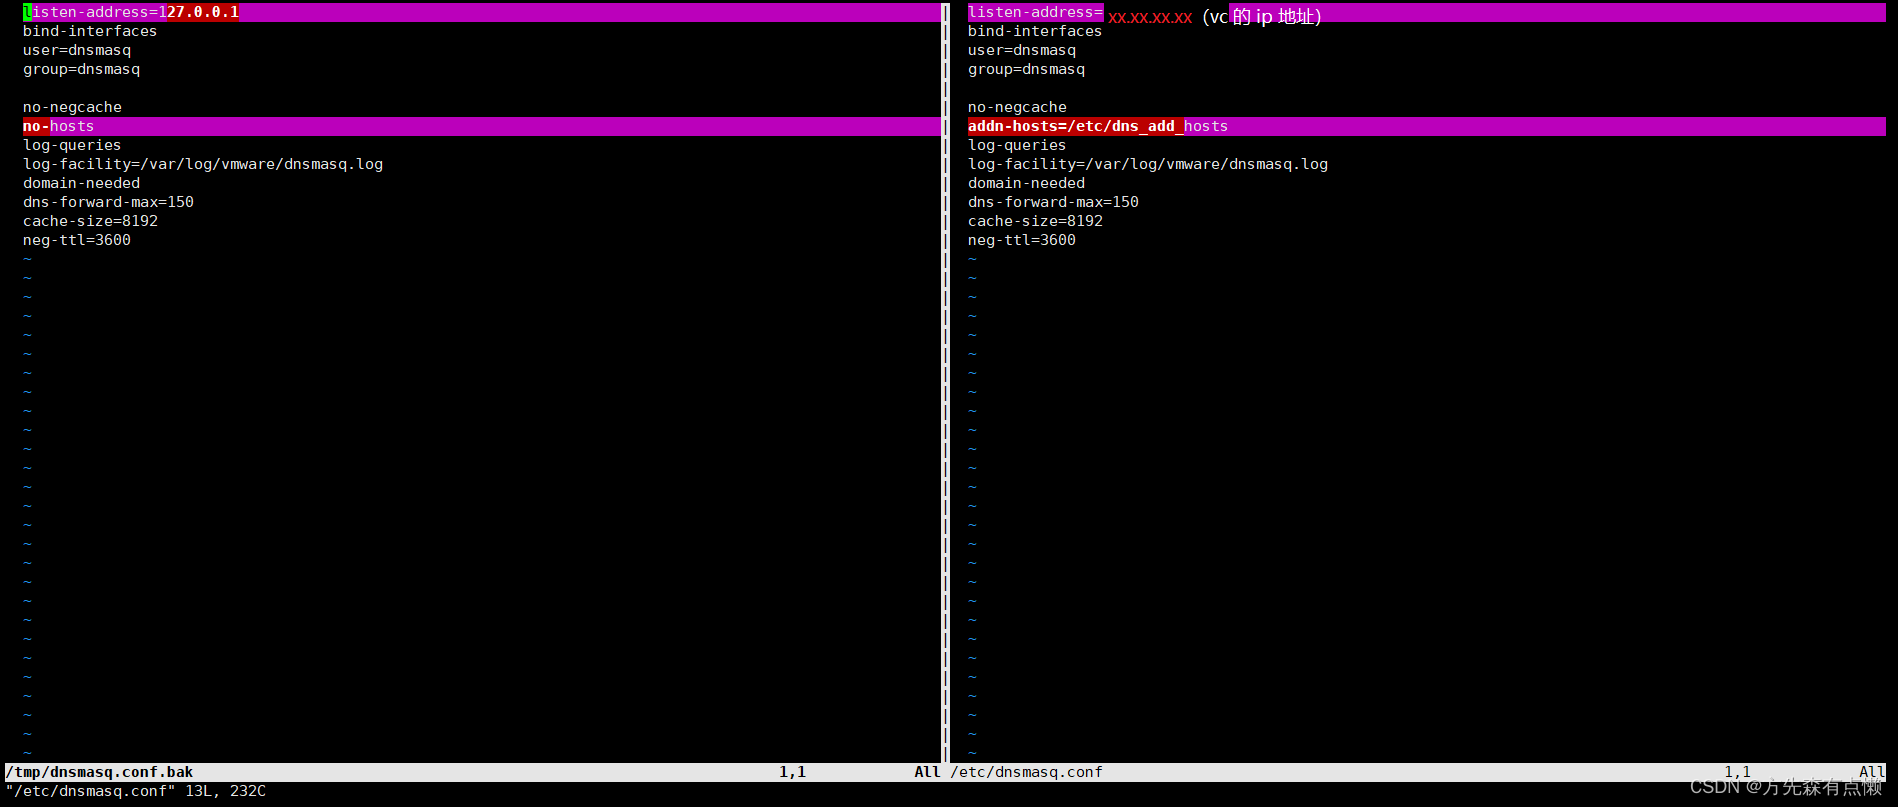
Task: Click cache-size=8192 line in right pane
Action: point(1036,221)
